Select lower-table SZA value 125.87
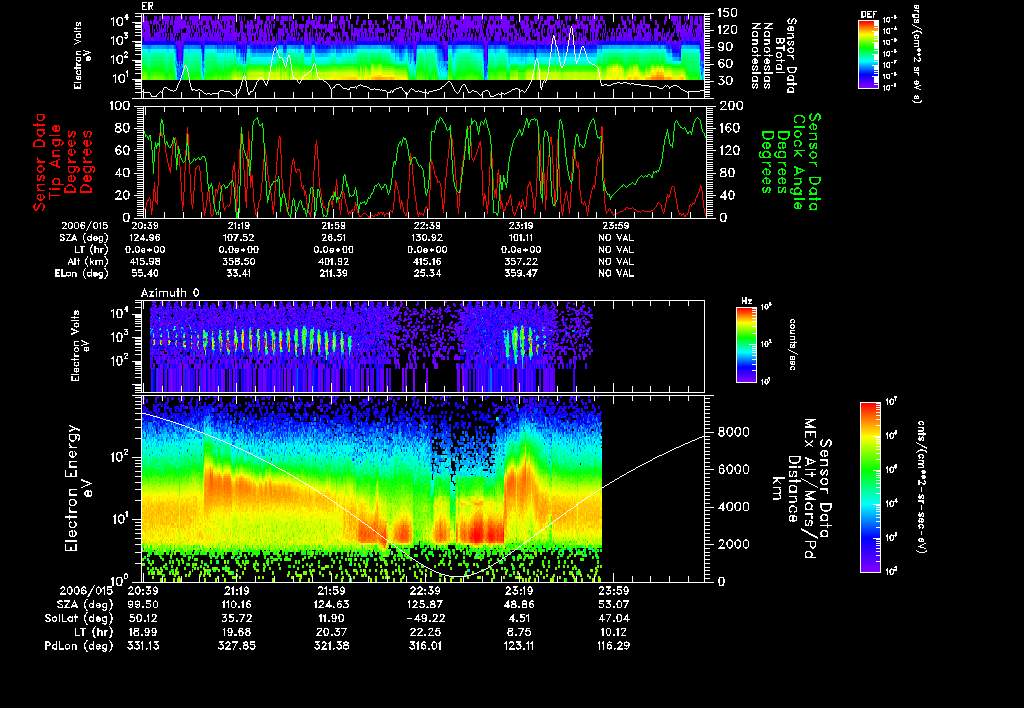 425,605
